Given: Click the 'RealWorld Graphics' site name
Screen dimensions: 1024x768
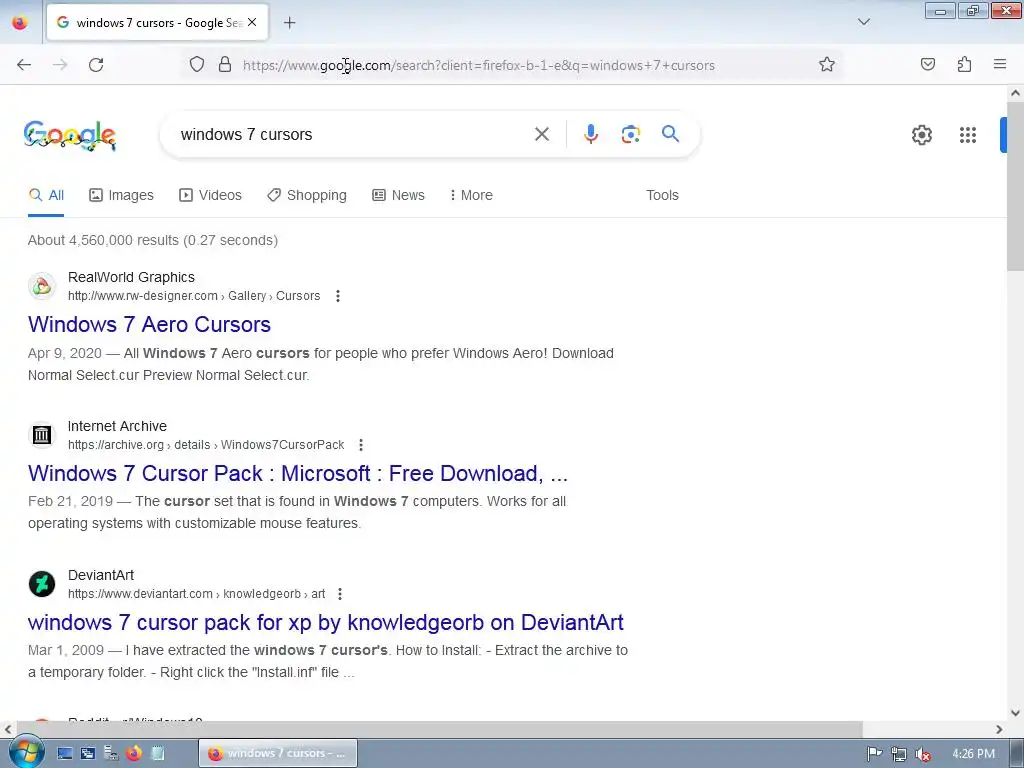Looking at the screenshot, I should pyautogui.click(x=131, y=278).
